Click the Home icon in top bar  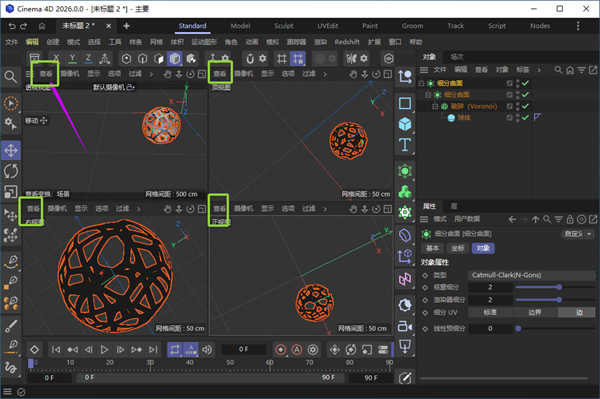coord(42,26)
